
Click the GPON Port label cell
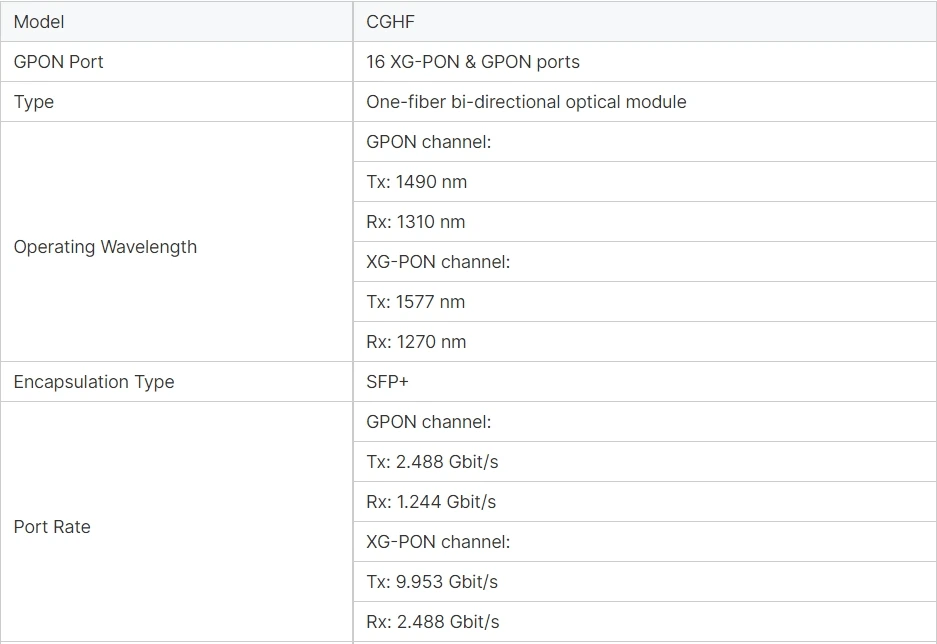(59, 62)
